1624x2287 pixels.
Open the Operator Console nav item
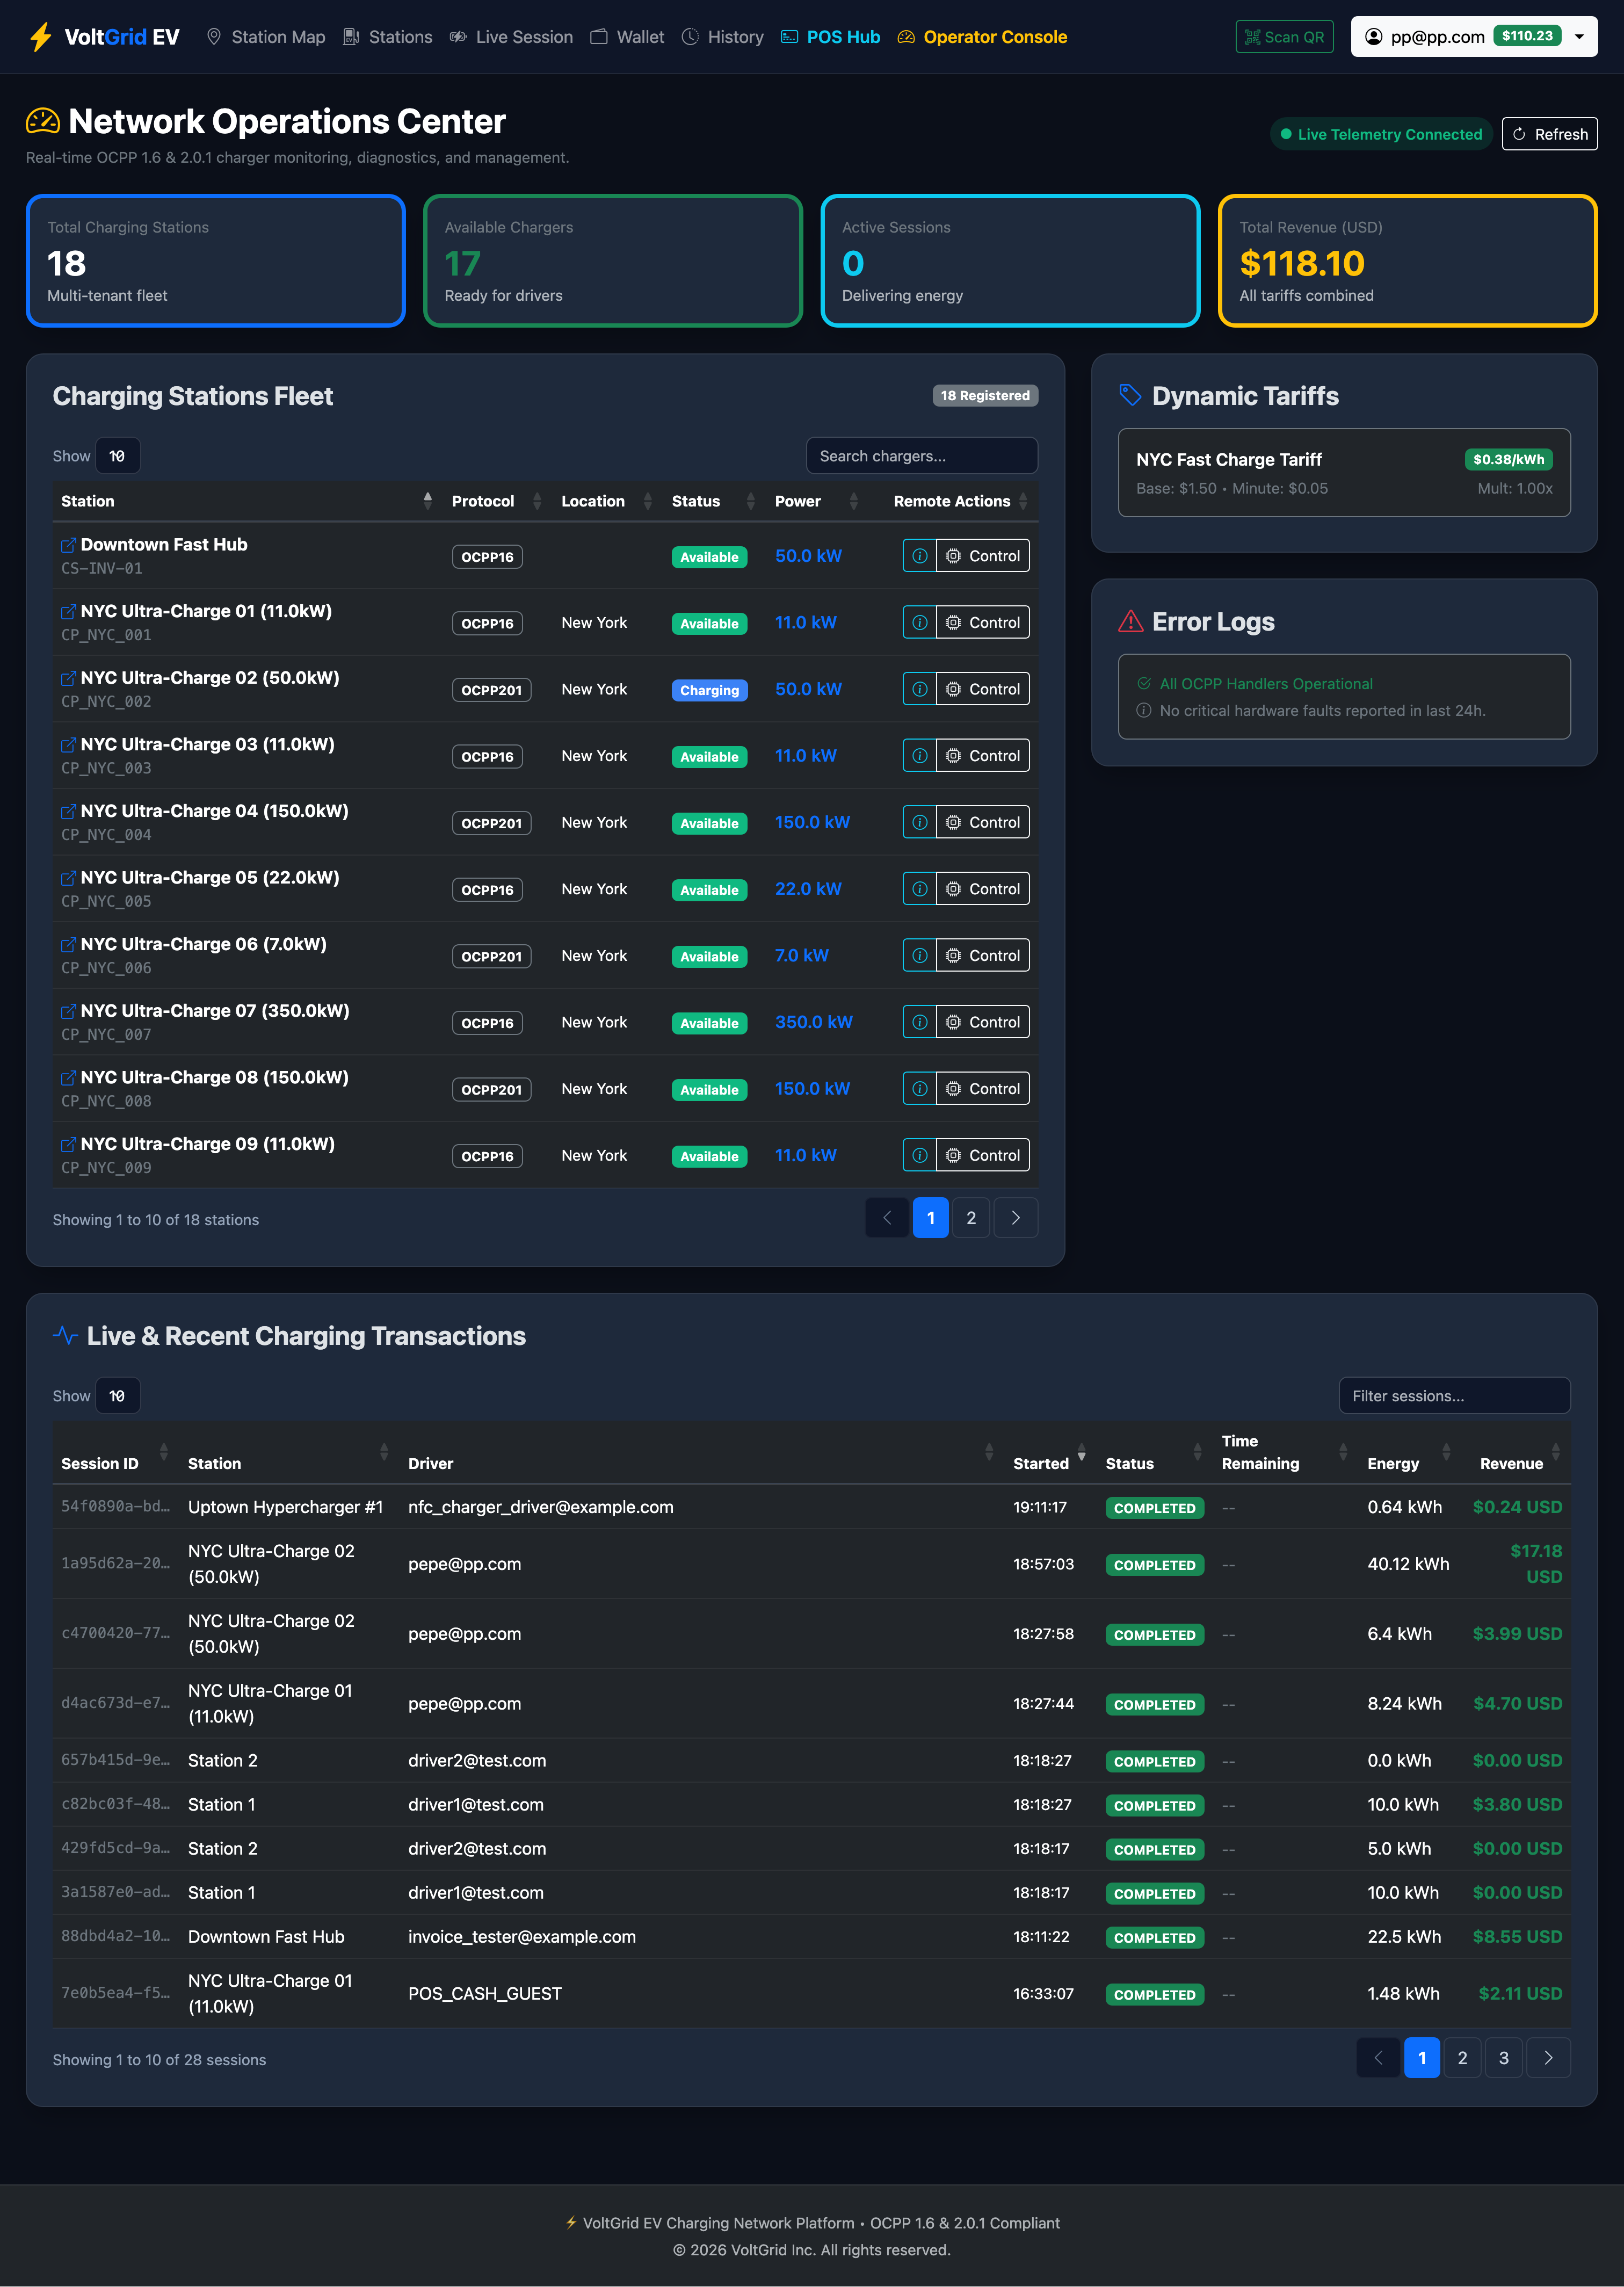click(x=983, y=37)
